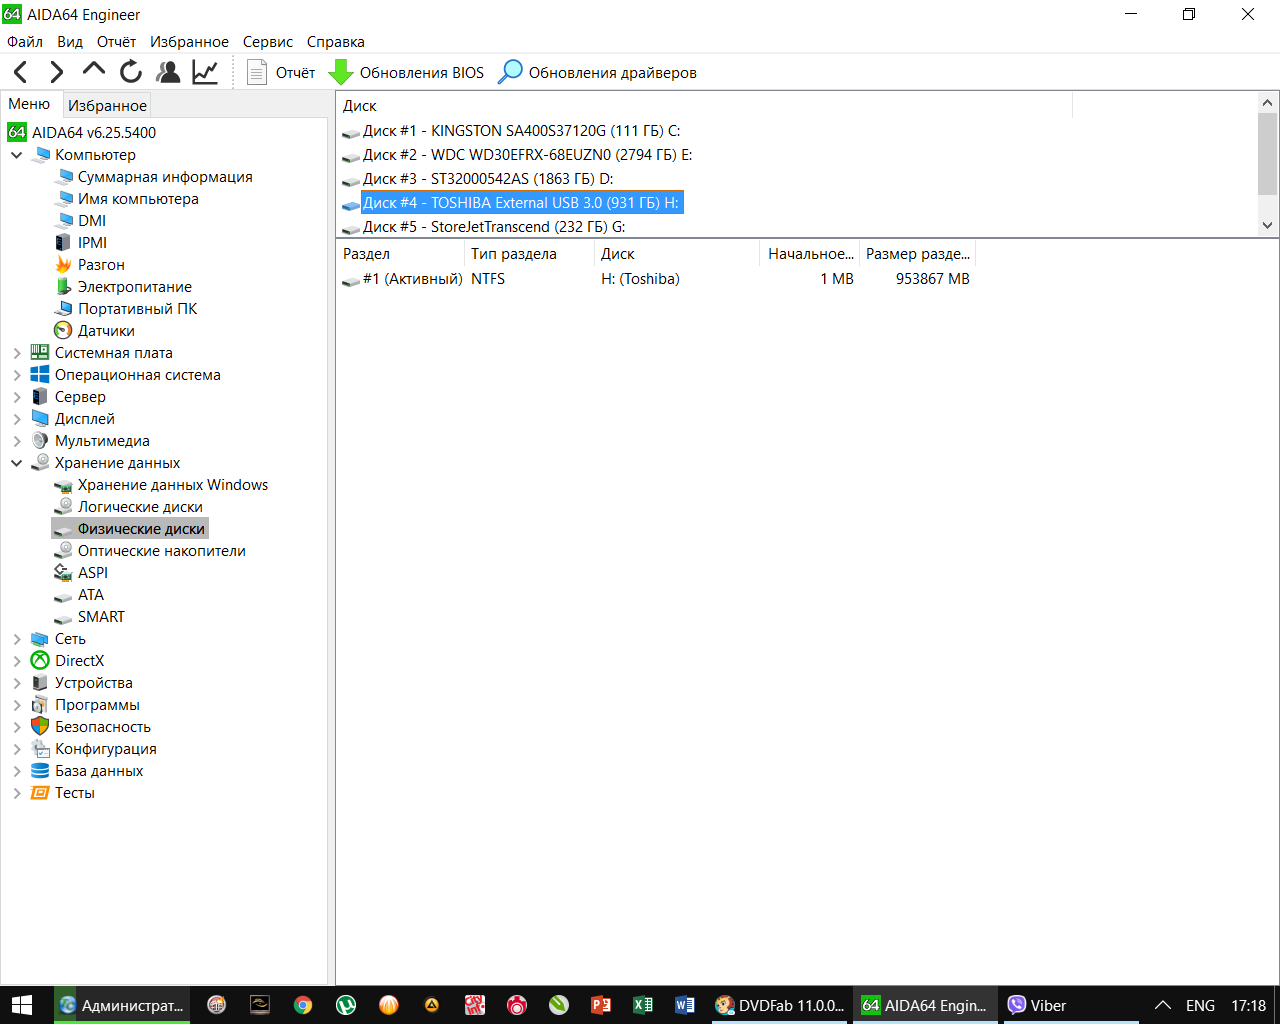Expand the Сеть tree node
1280x1024 pixels.
tap(17, 639)
